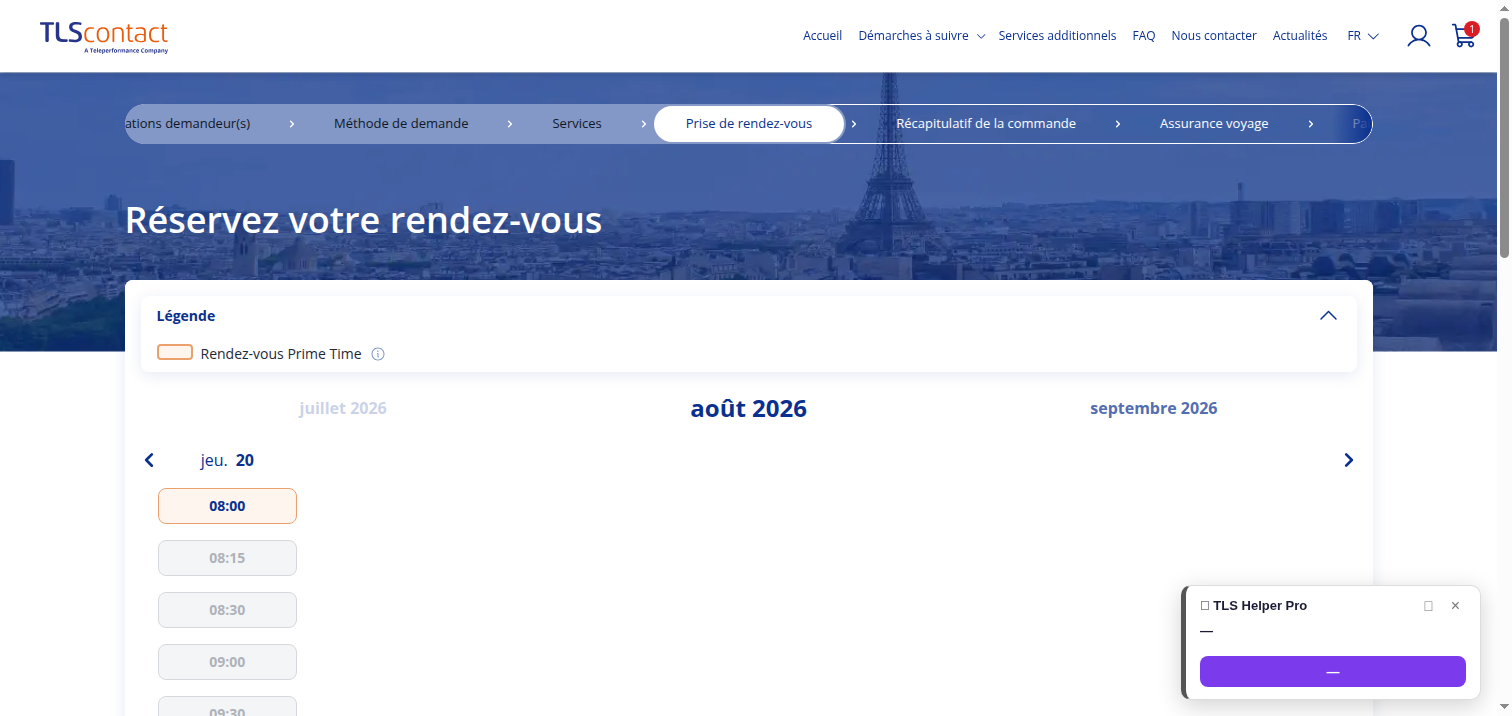Select the 08:00 Prime Time slot
The height and width of the screenshot is (716, 1512).
pos(227,506)
